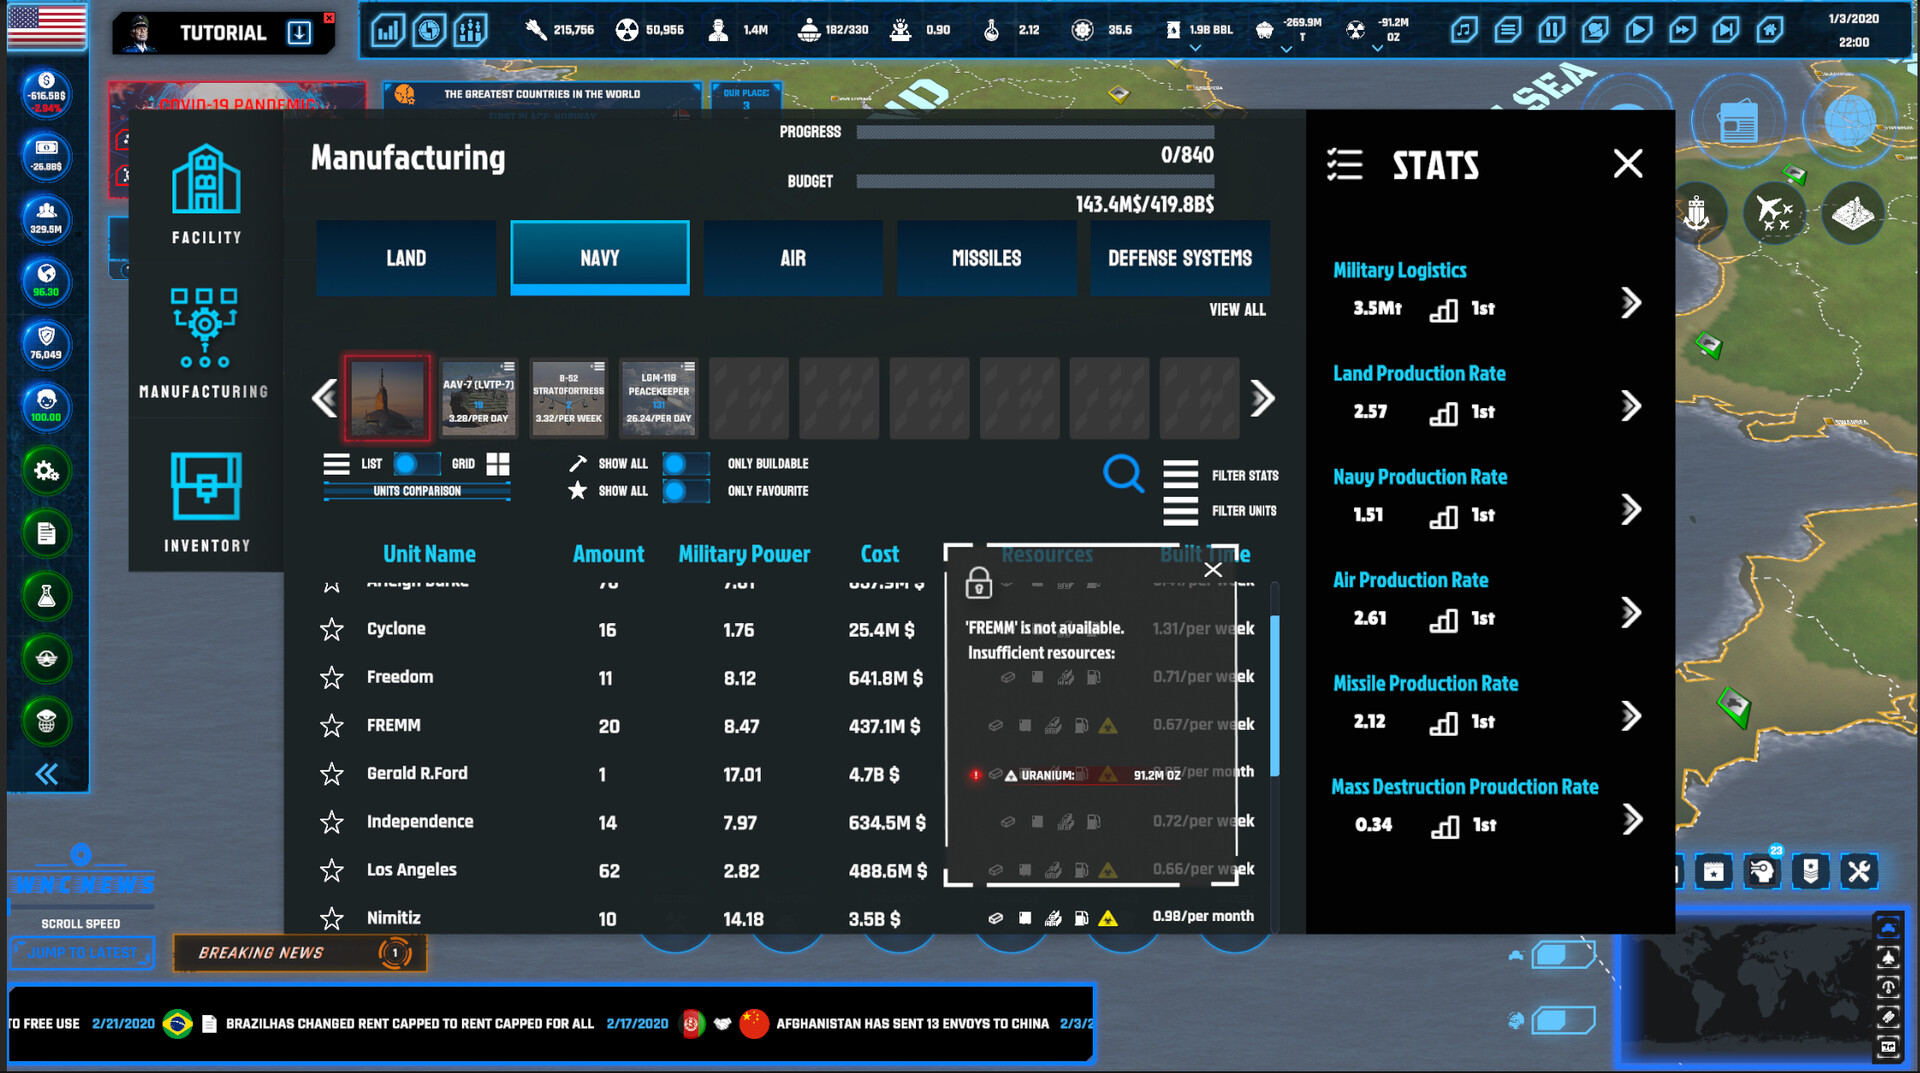Toggle the List/Grid view switch
Image resolution: width=1920 pixels, height=1073 pixels.
tap(416, 463)
